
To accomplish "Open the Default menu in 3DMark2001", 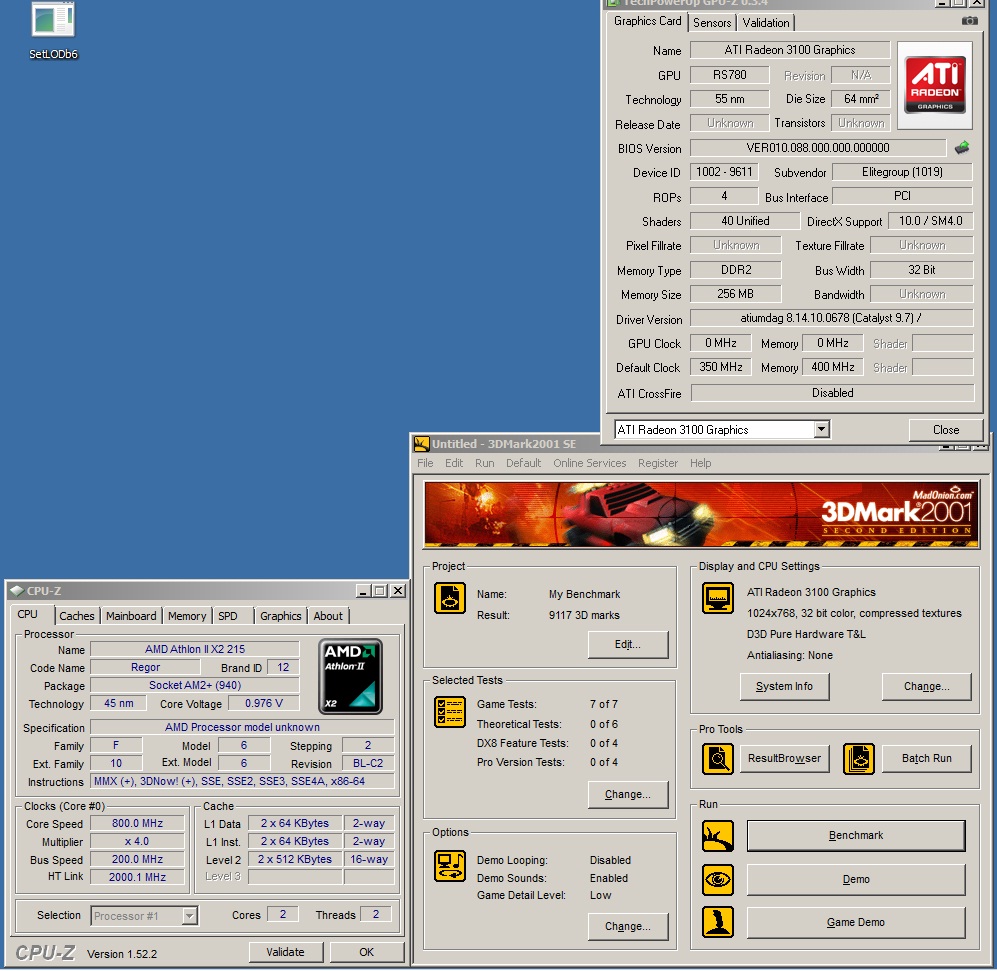I will [523, 463].
